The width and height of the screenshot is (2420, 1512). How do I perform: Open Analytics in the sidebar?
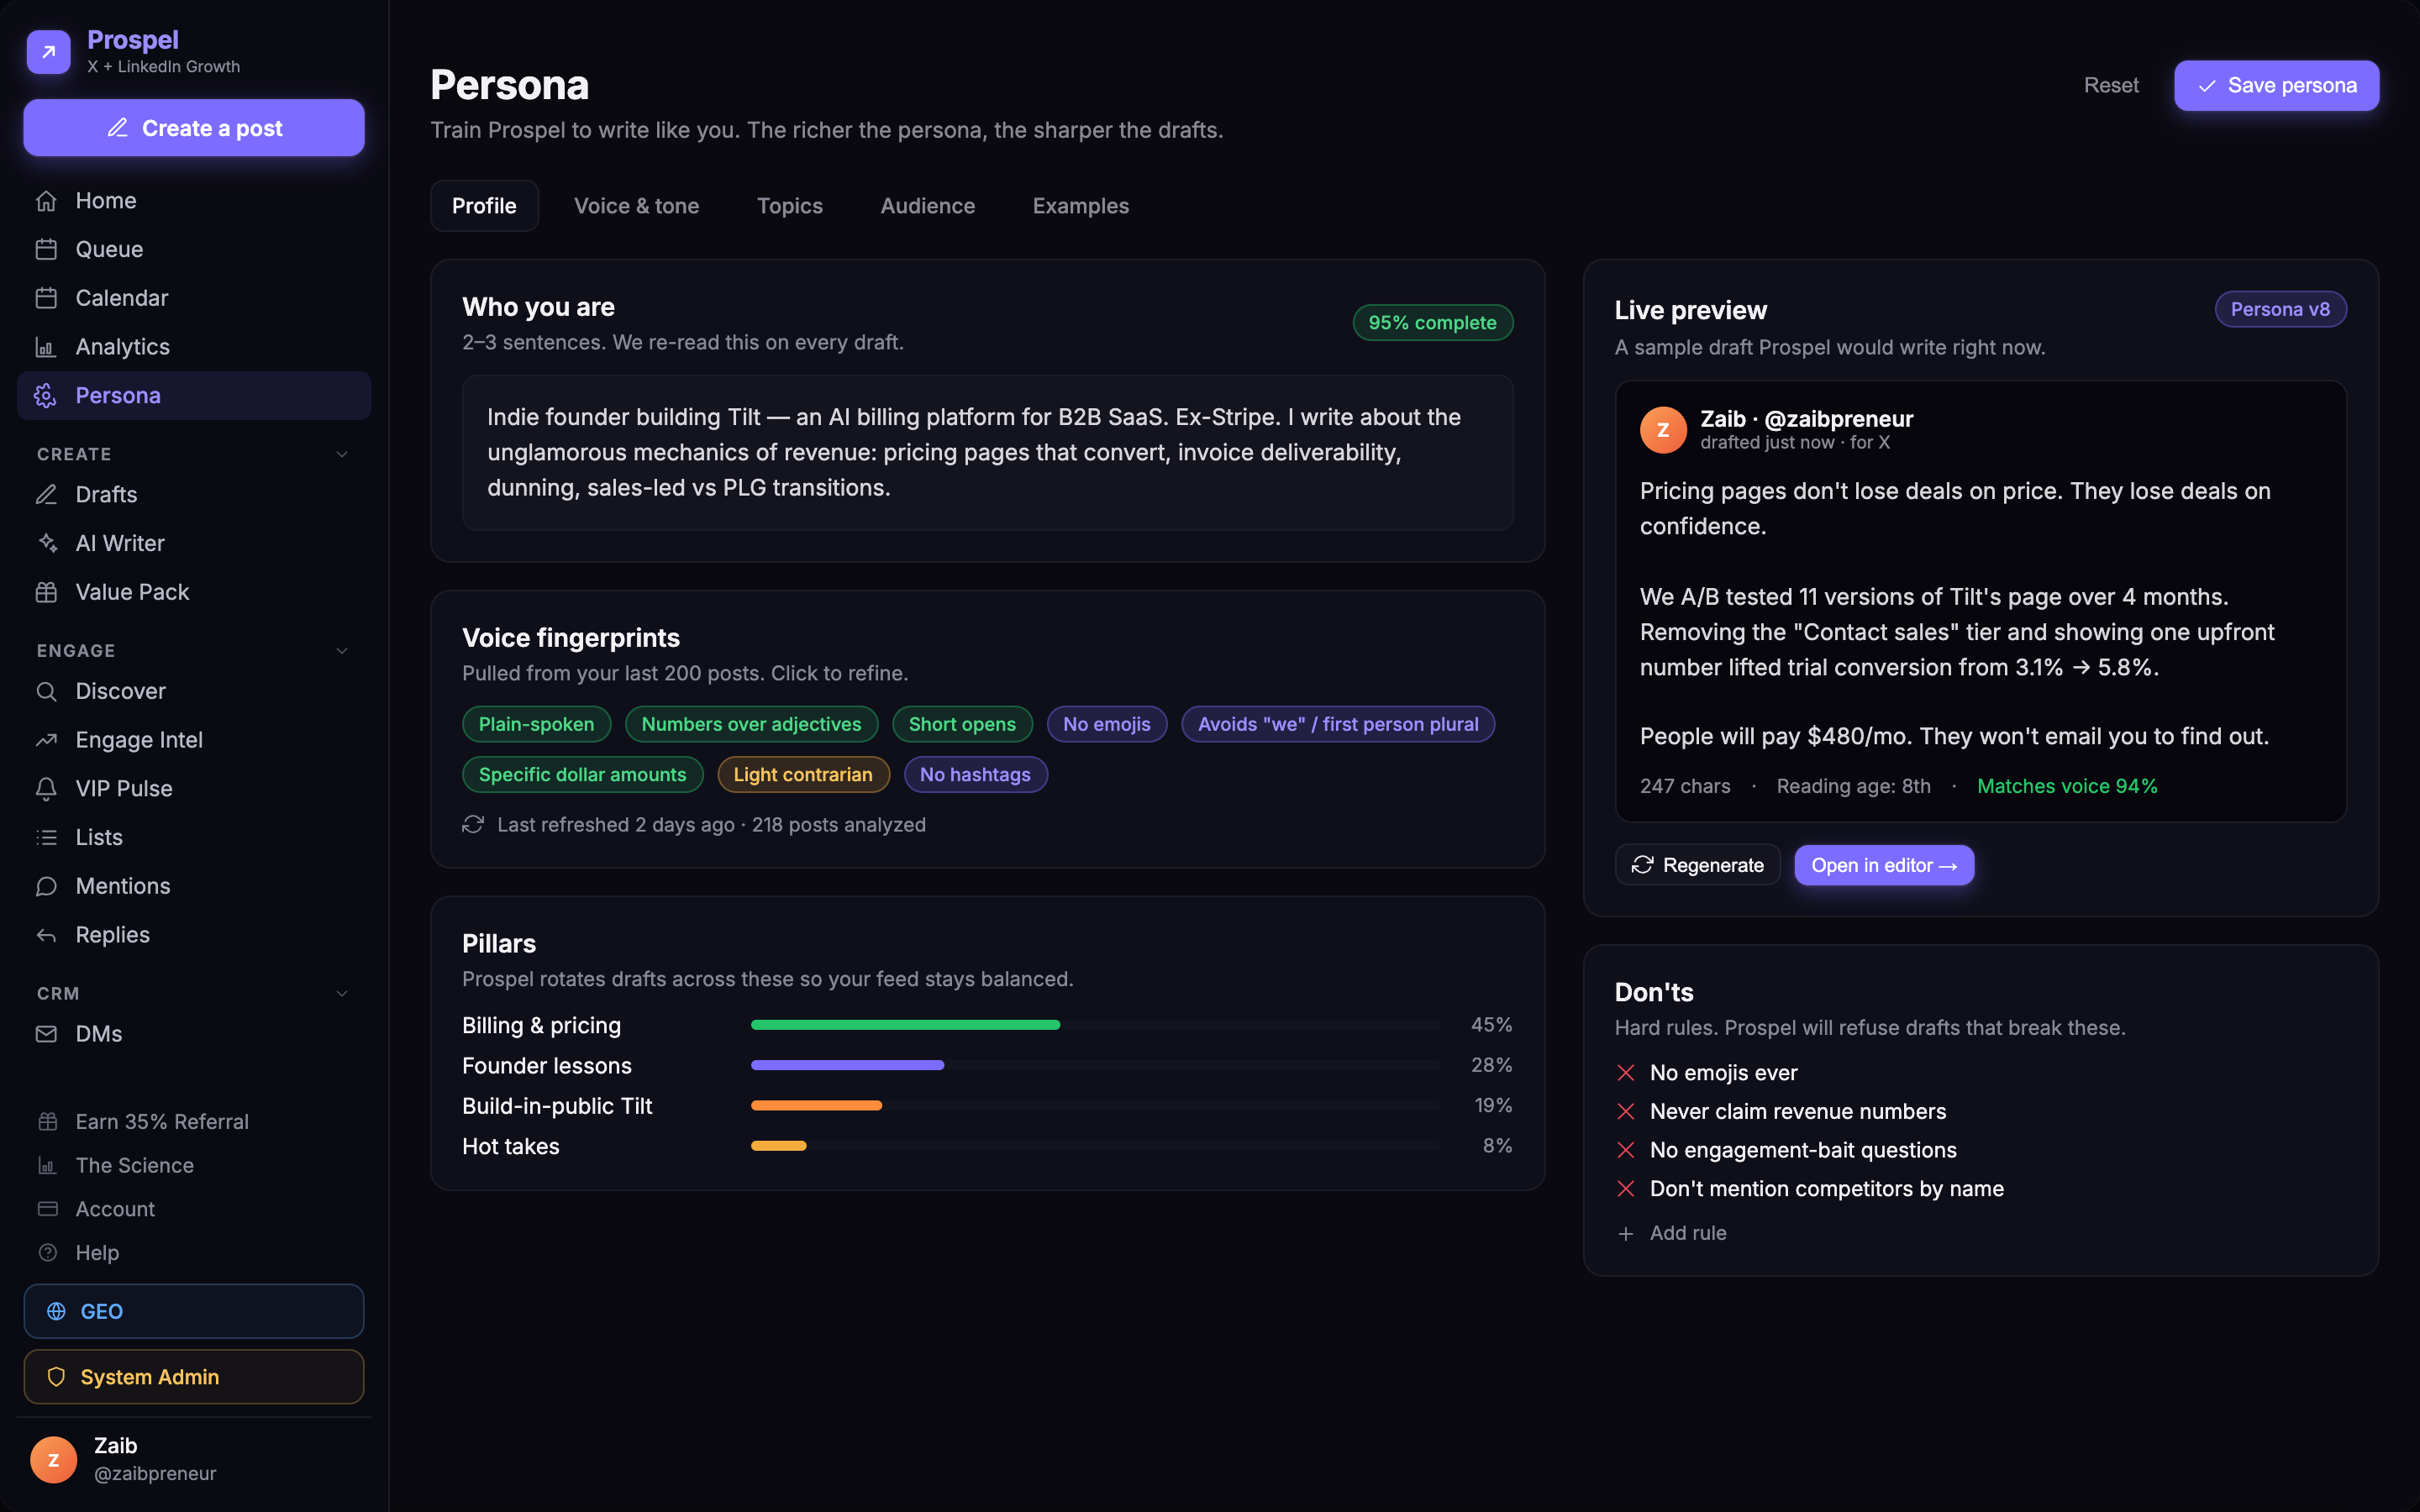coord(194,347)
